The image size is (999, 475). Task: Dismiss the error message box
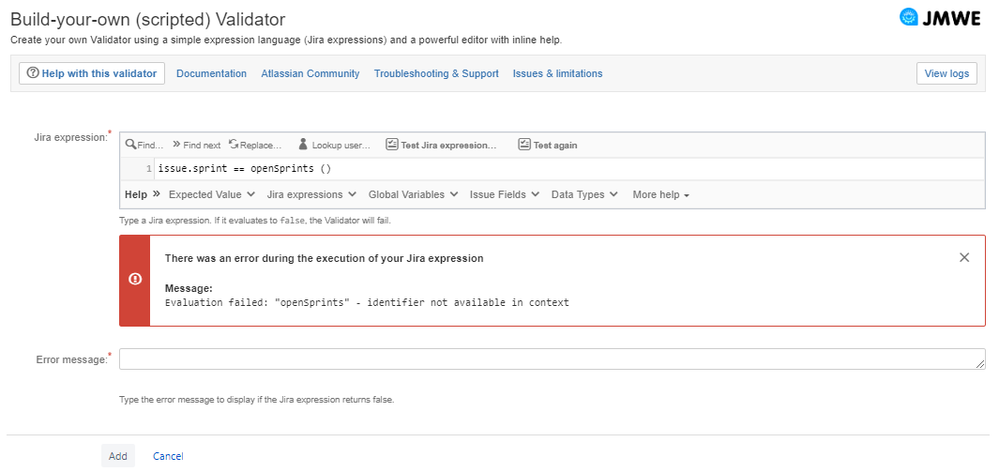(x=965, y=257)
